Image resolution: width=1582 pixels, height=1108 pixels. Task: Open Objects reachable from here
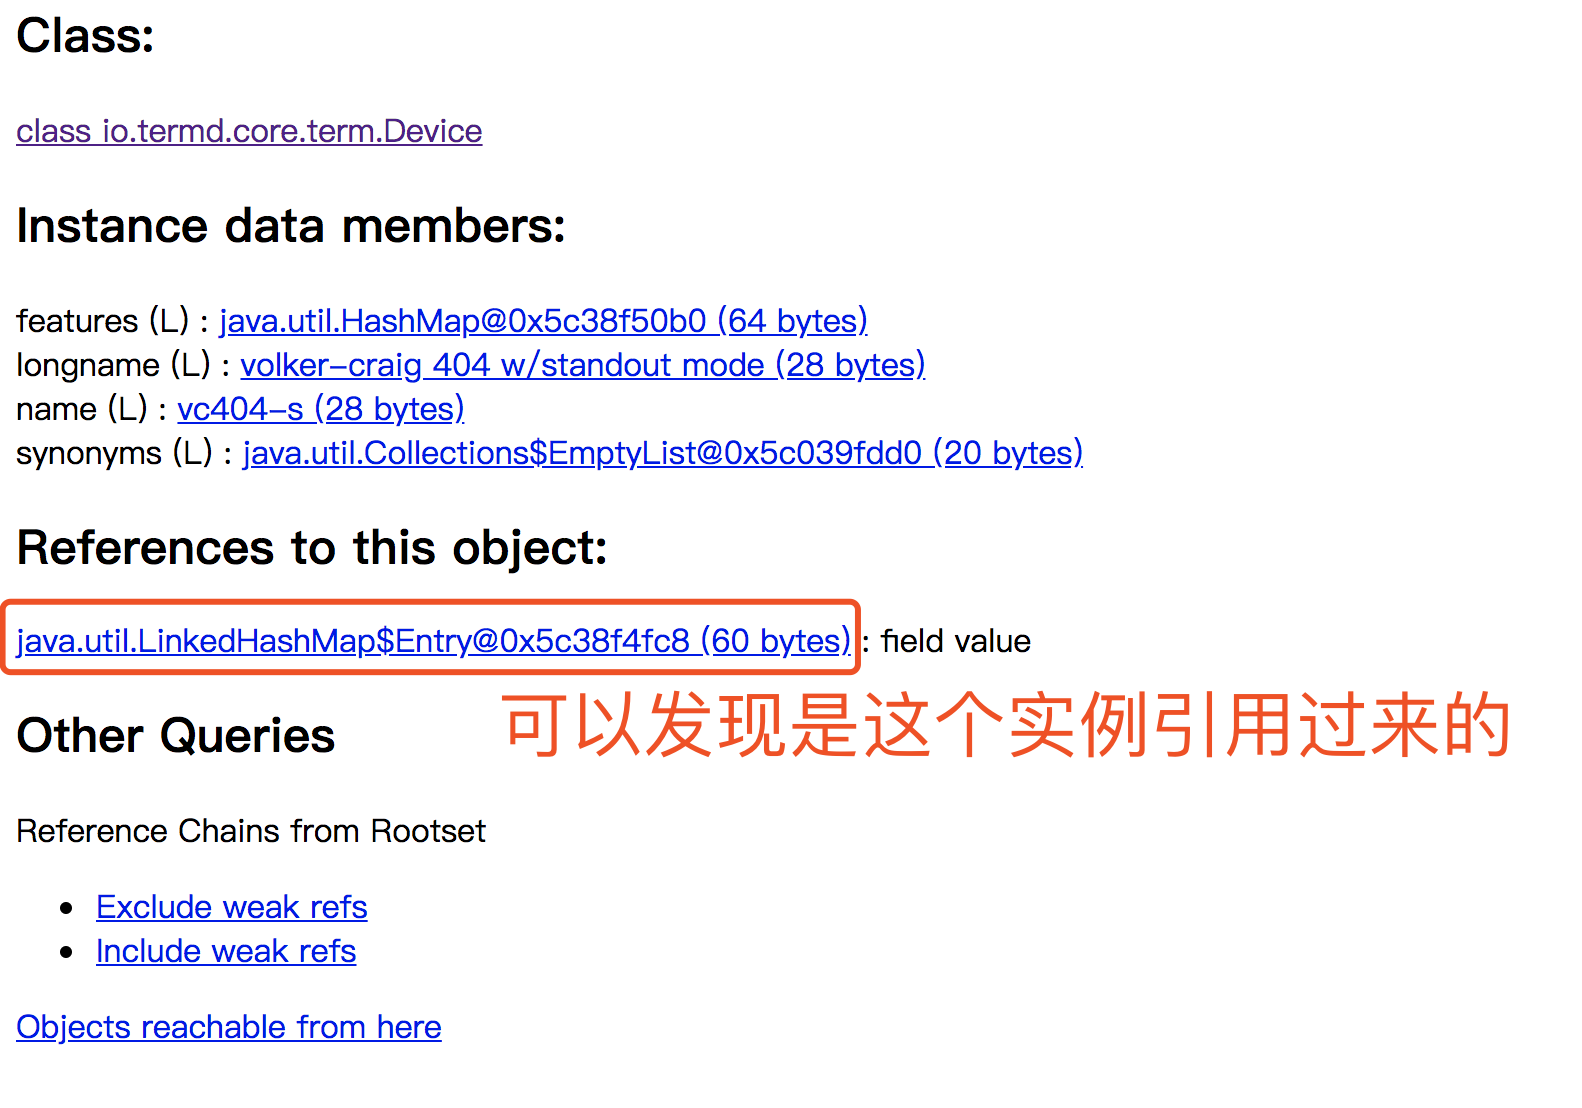click(x=229, y=1027)
